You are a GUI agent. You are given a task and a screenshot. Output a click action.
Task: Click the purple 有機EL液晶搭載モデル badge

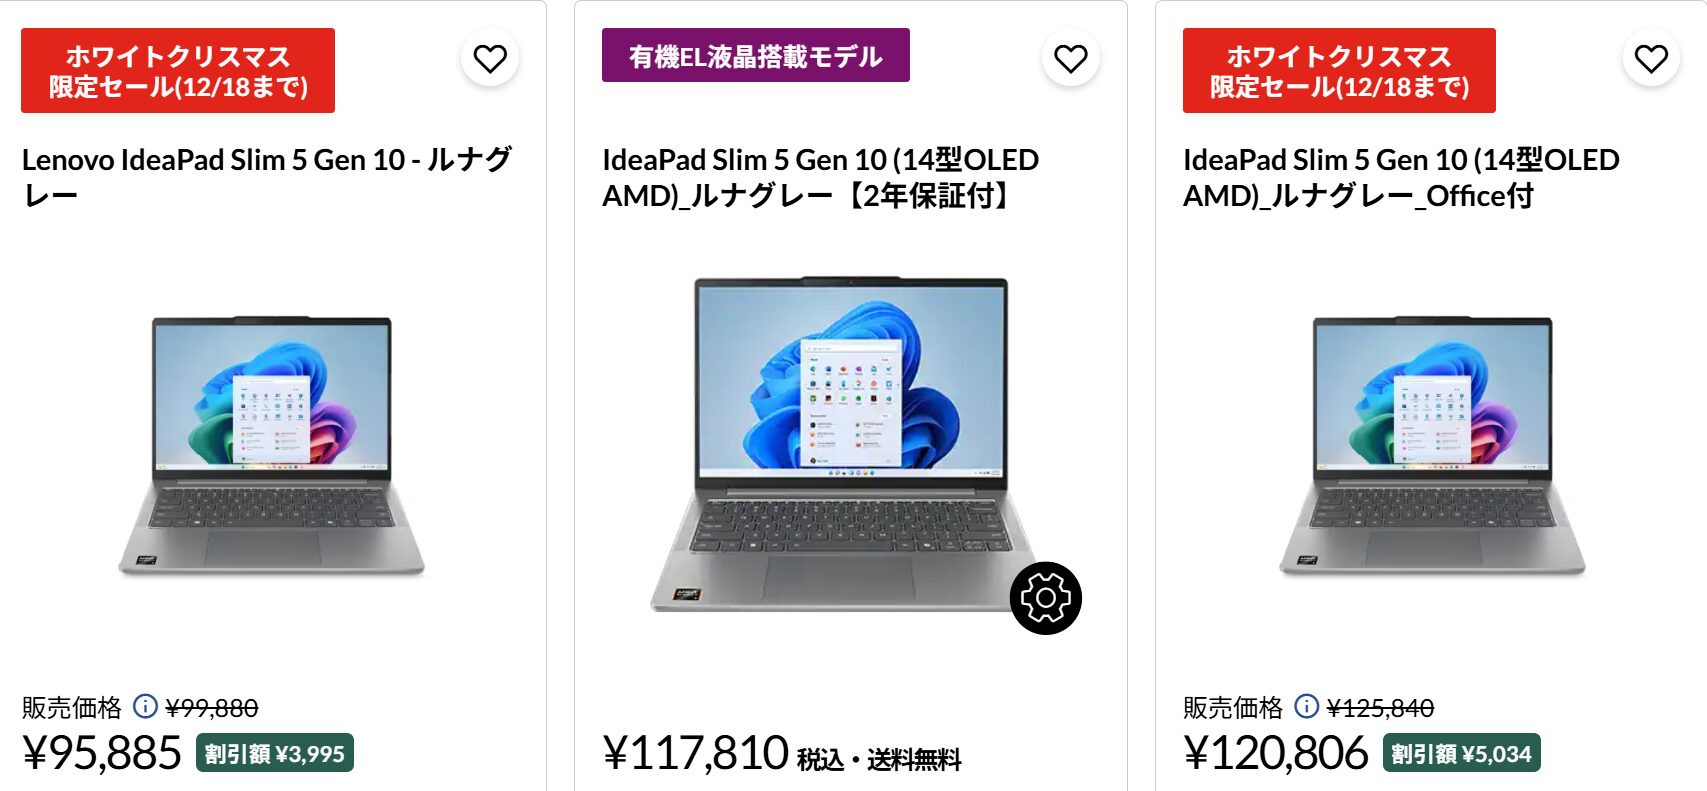[x=753, y=57]
